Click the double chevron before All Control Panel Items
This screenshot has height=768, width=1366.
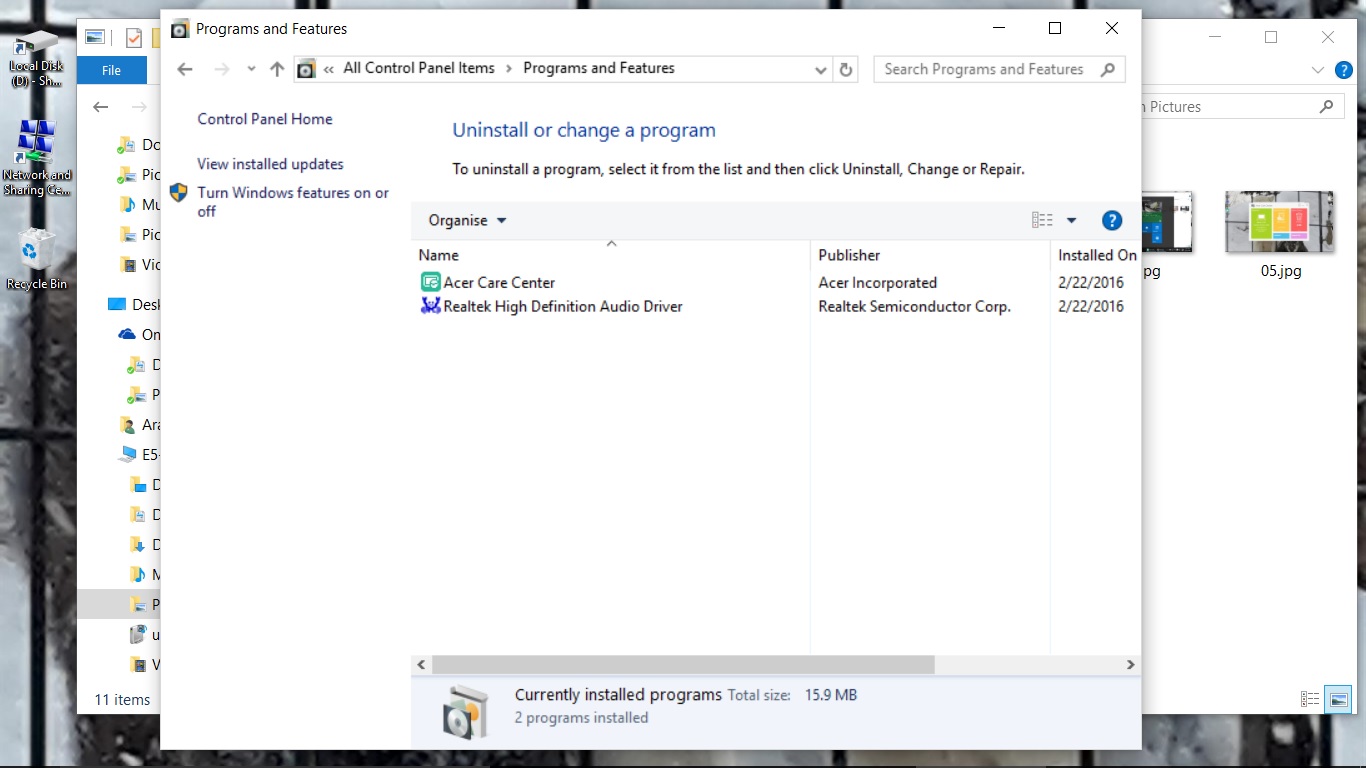[328, 69]
